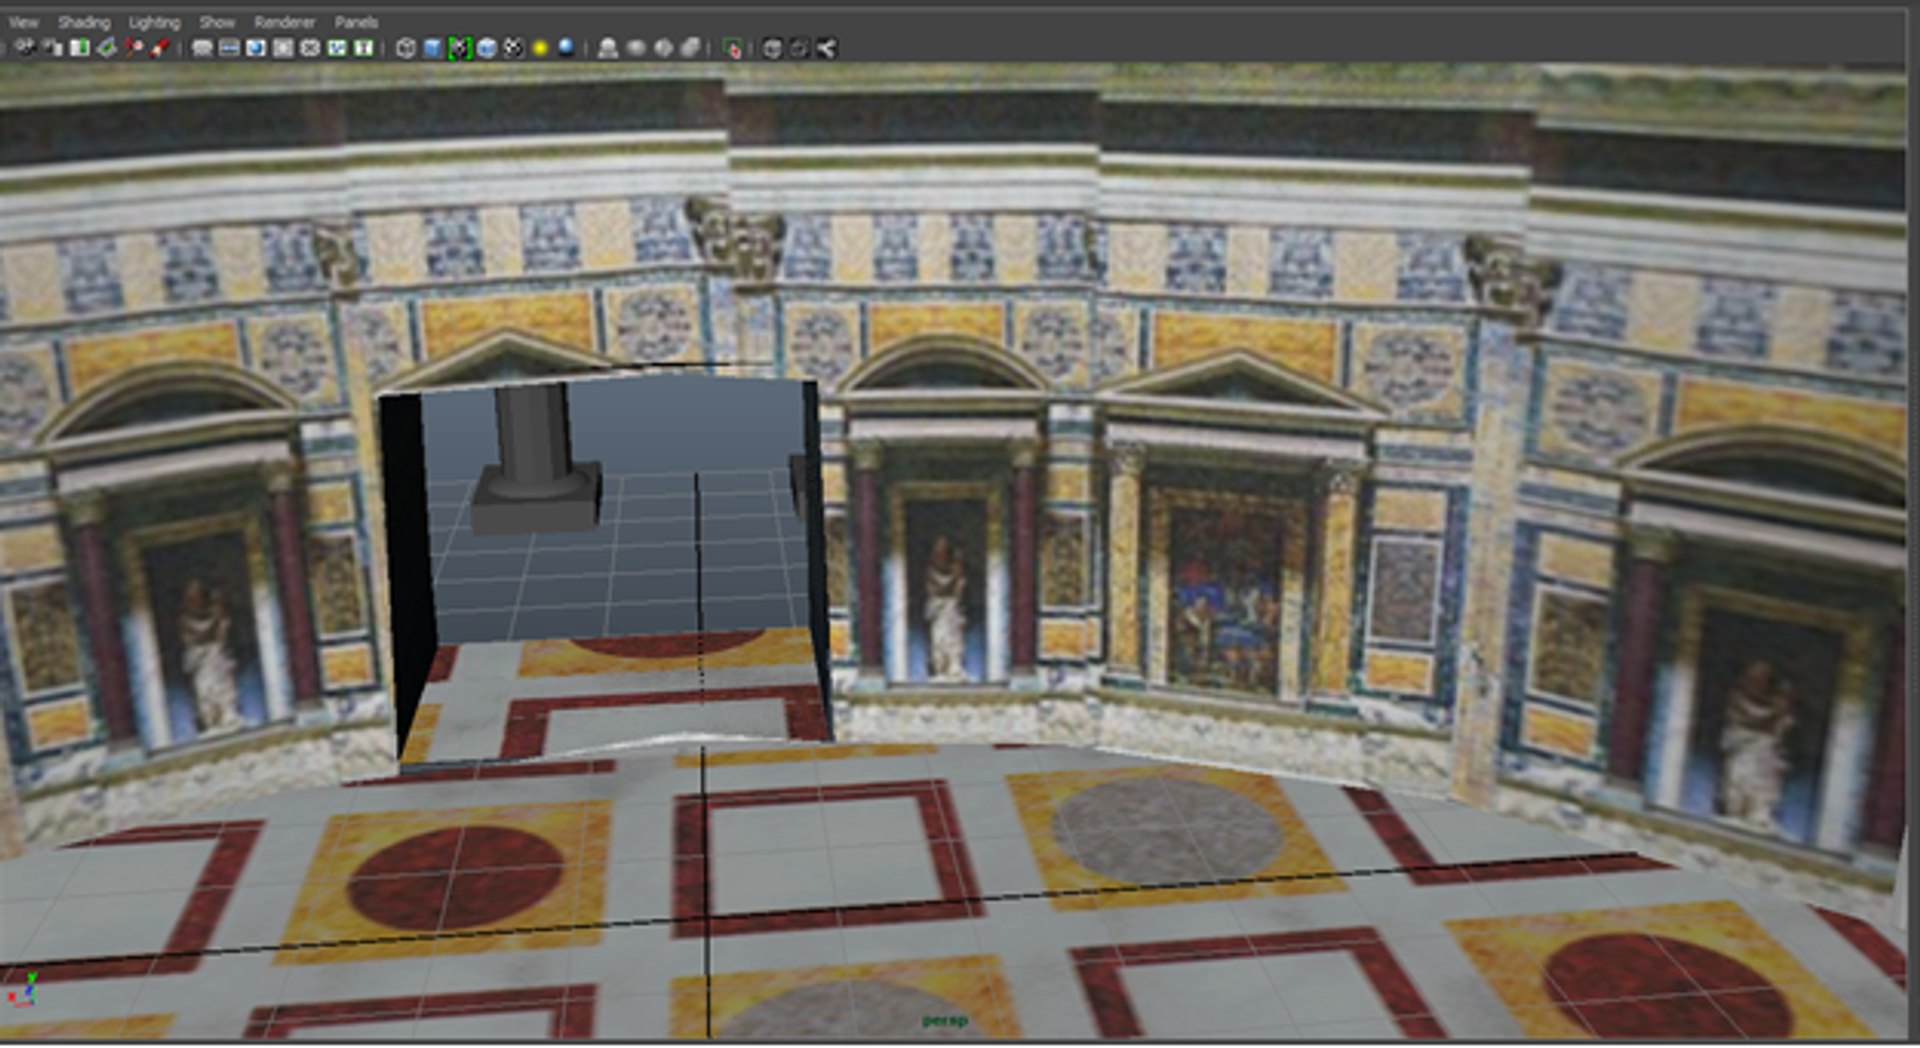Click the XYZ axis indicator in viewport corner
1920x1048 pixels.
pyautogui.click(x=24, y=988)
